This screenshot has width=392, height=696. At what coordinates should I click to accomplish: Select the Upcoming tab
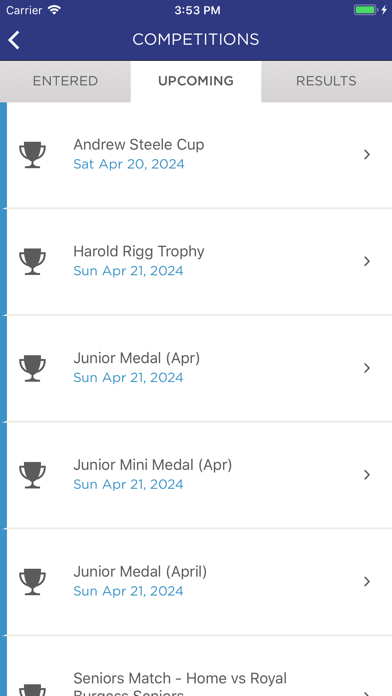196,81
